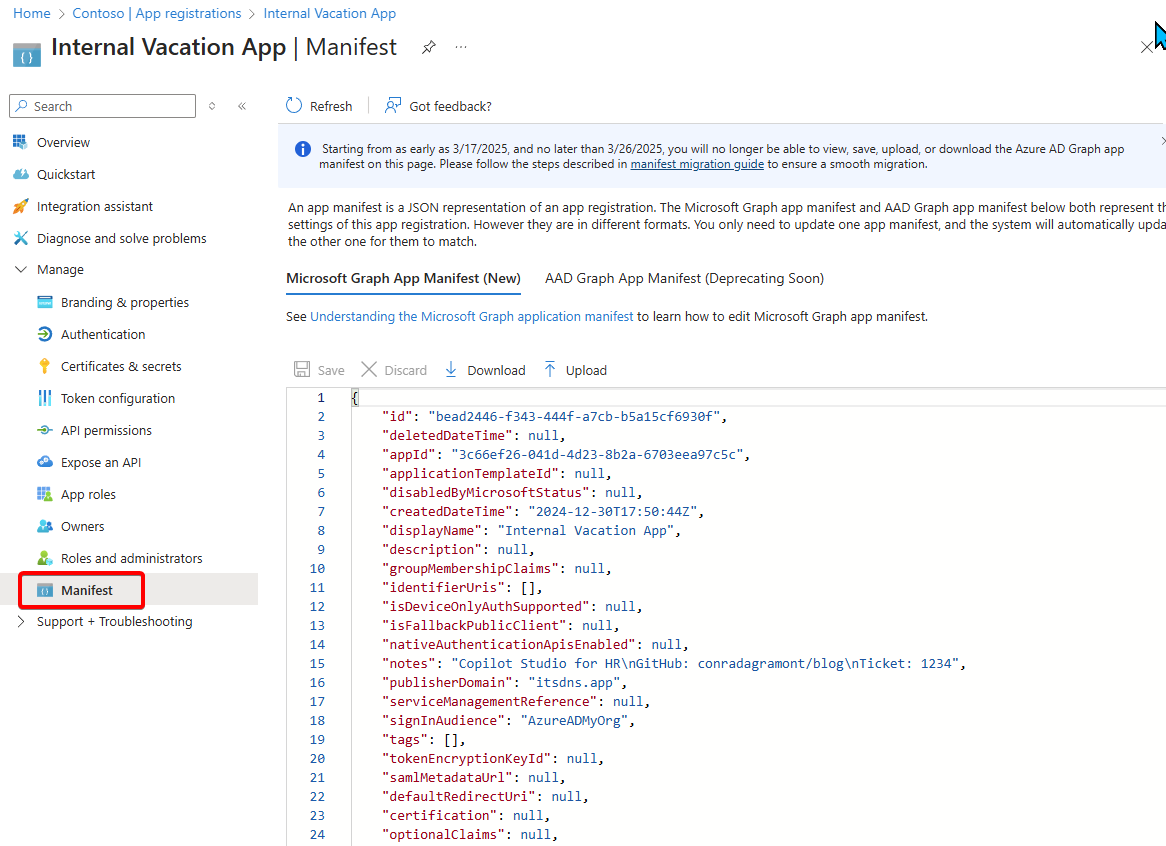Click the "displayName" line in manifest editor
The height and width of the screenshot is (846, 1166).
[531, 530]
